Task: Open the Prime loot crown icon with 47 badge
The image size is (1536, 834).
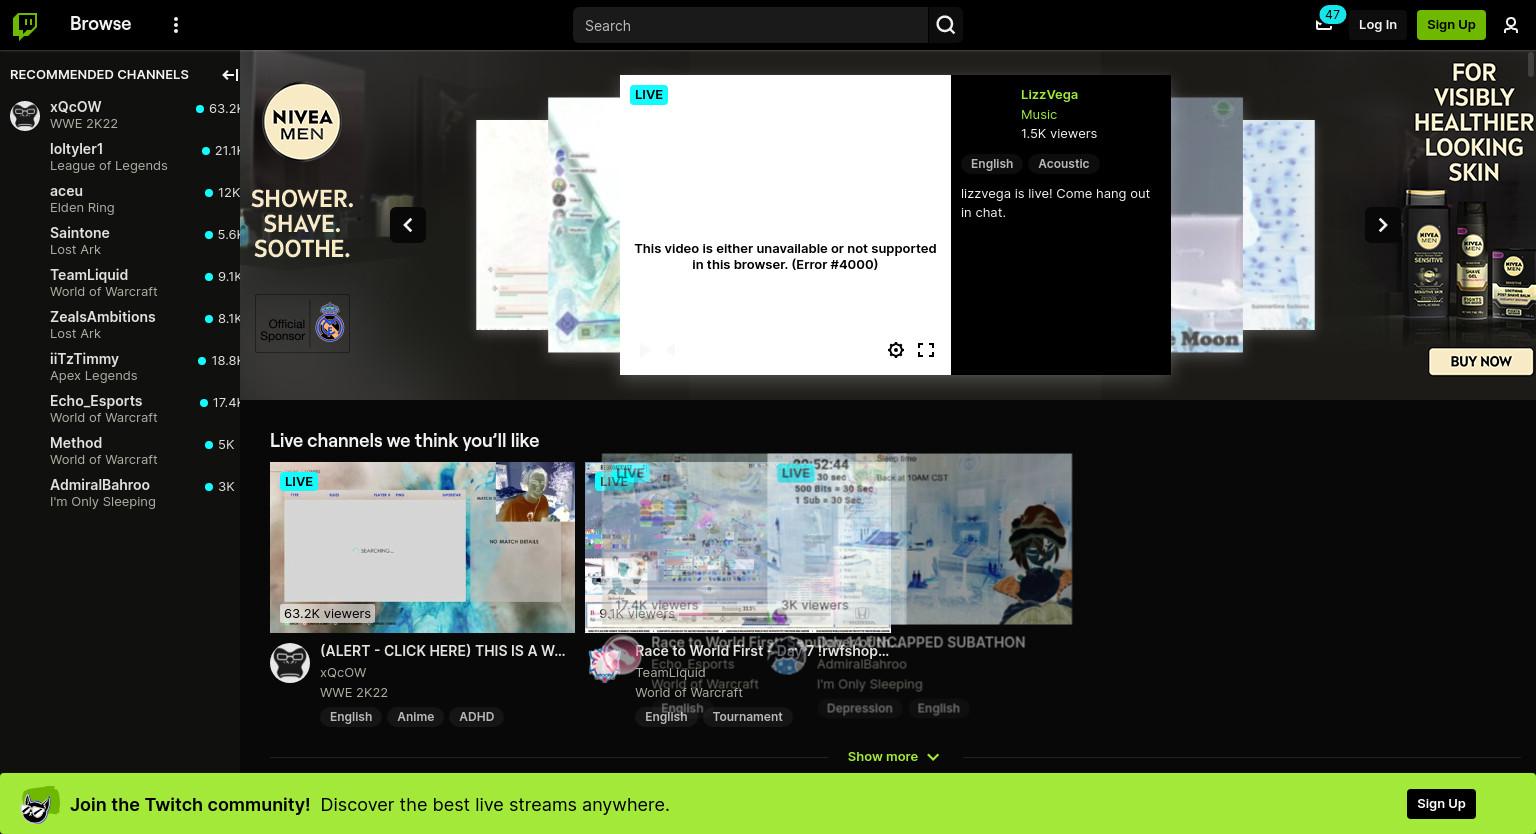Action: [x=1324, y=25]
